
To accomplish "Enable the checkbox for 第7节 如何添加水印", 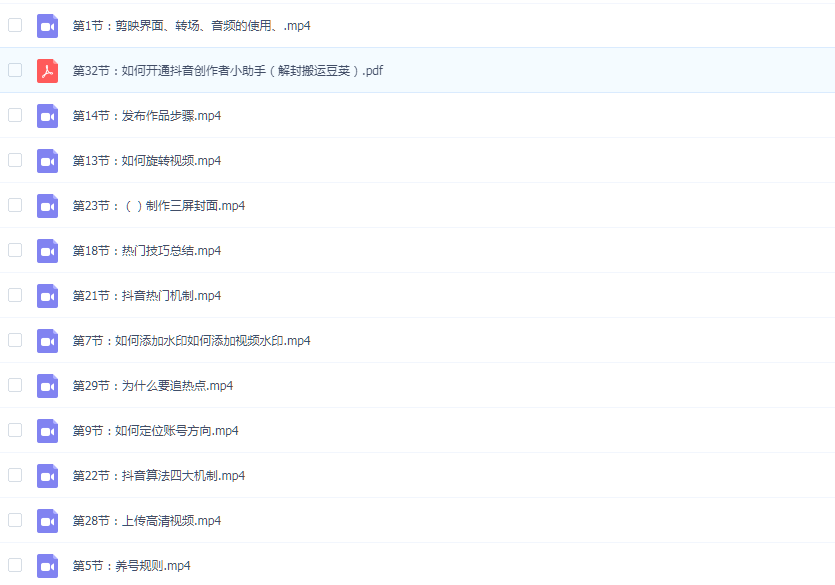I will [x=15, y=341].
